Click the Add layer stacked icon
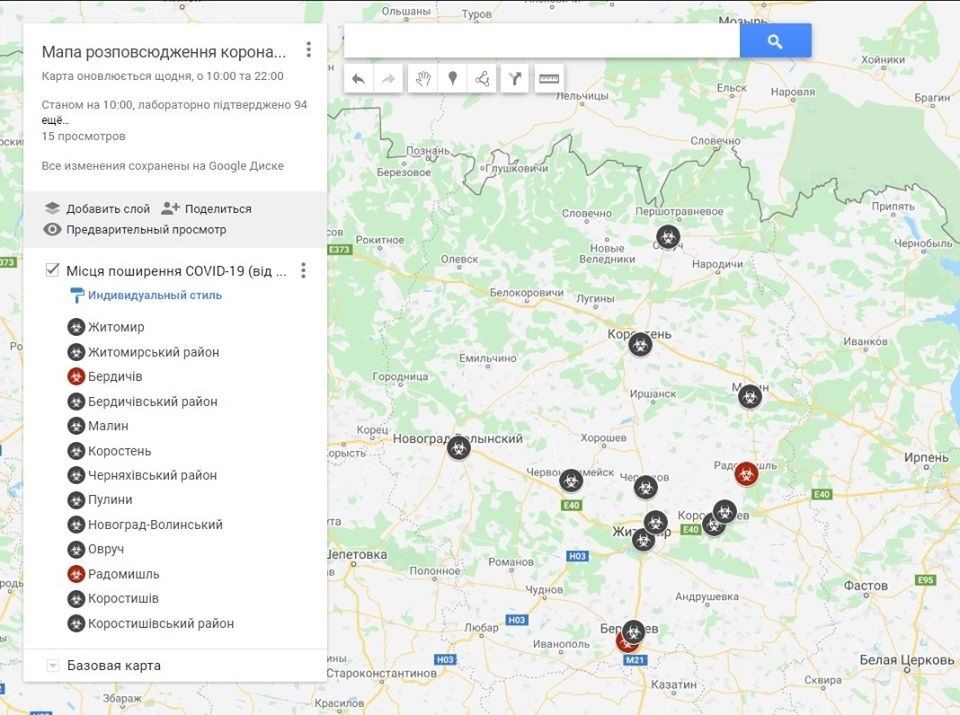 tap(53, 208)
